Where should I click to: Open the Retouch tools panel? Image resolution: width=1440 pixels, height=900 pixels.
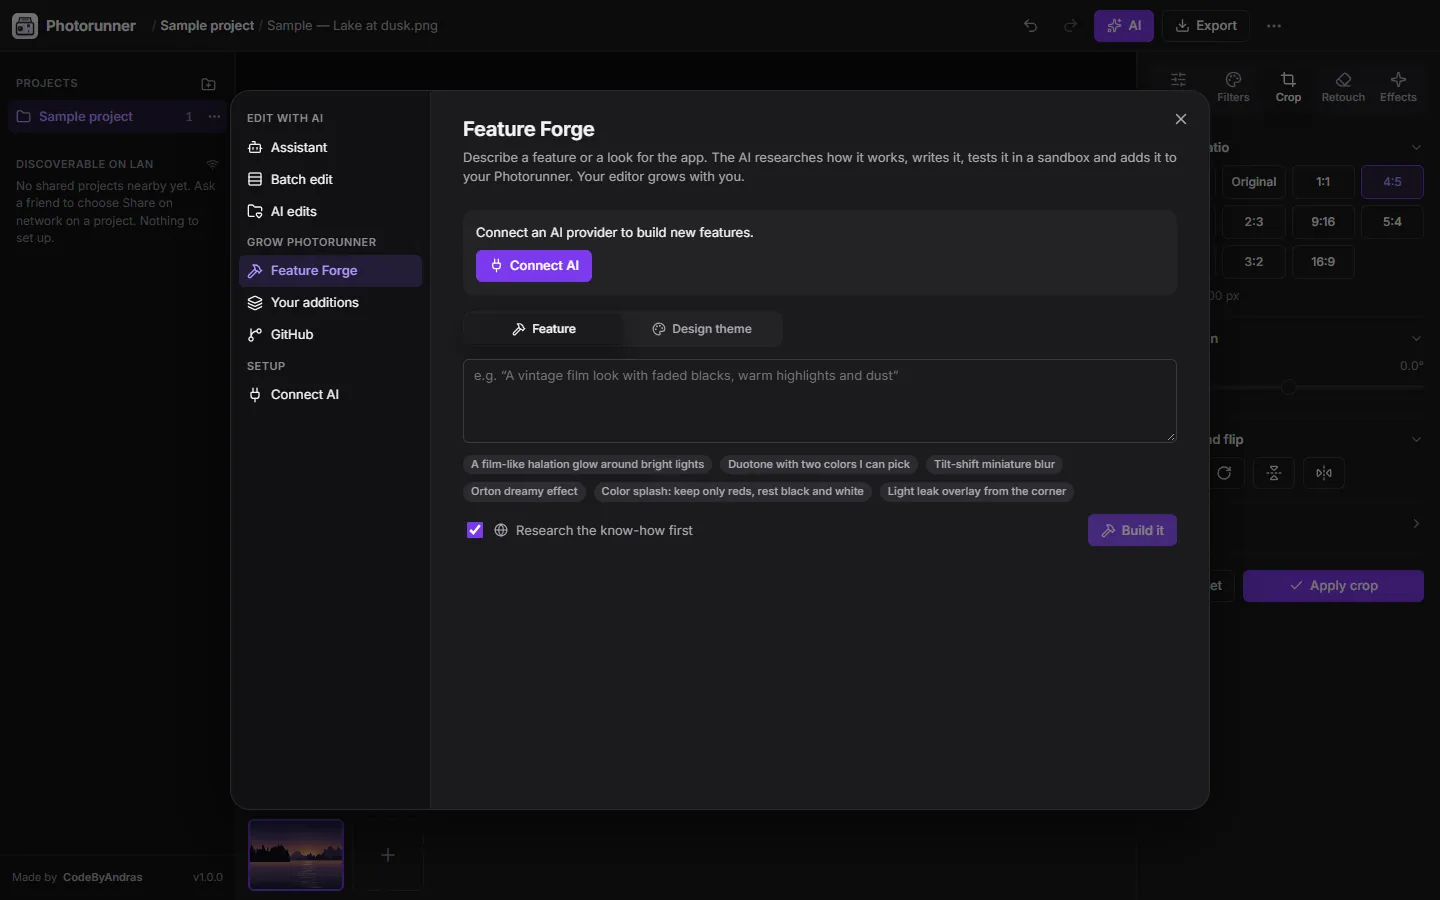click(1343, 87)
